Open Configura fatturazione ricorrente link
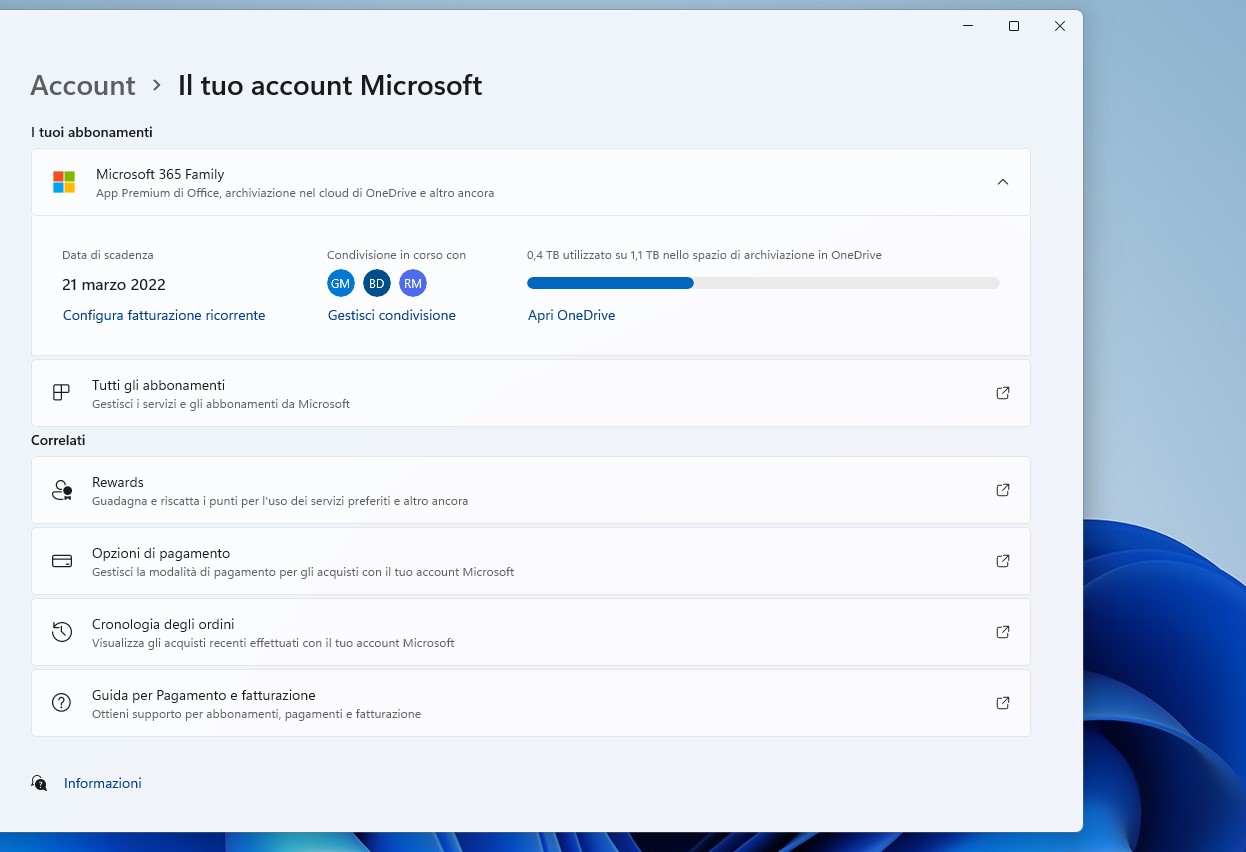 (164, 315)
